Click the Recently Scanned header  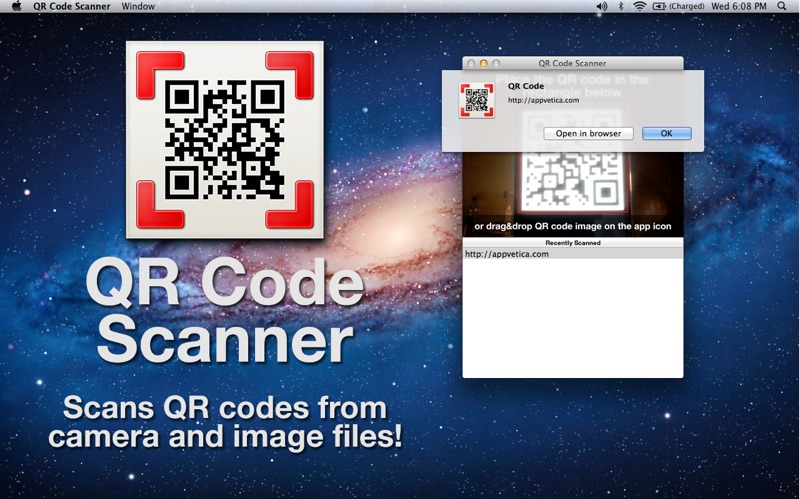pyautogui.click(x=572, y=243)
